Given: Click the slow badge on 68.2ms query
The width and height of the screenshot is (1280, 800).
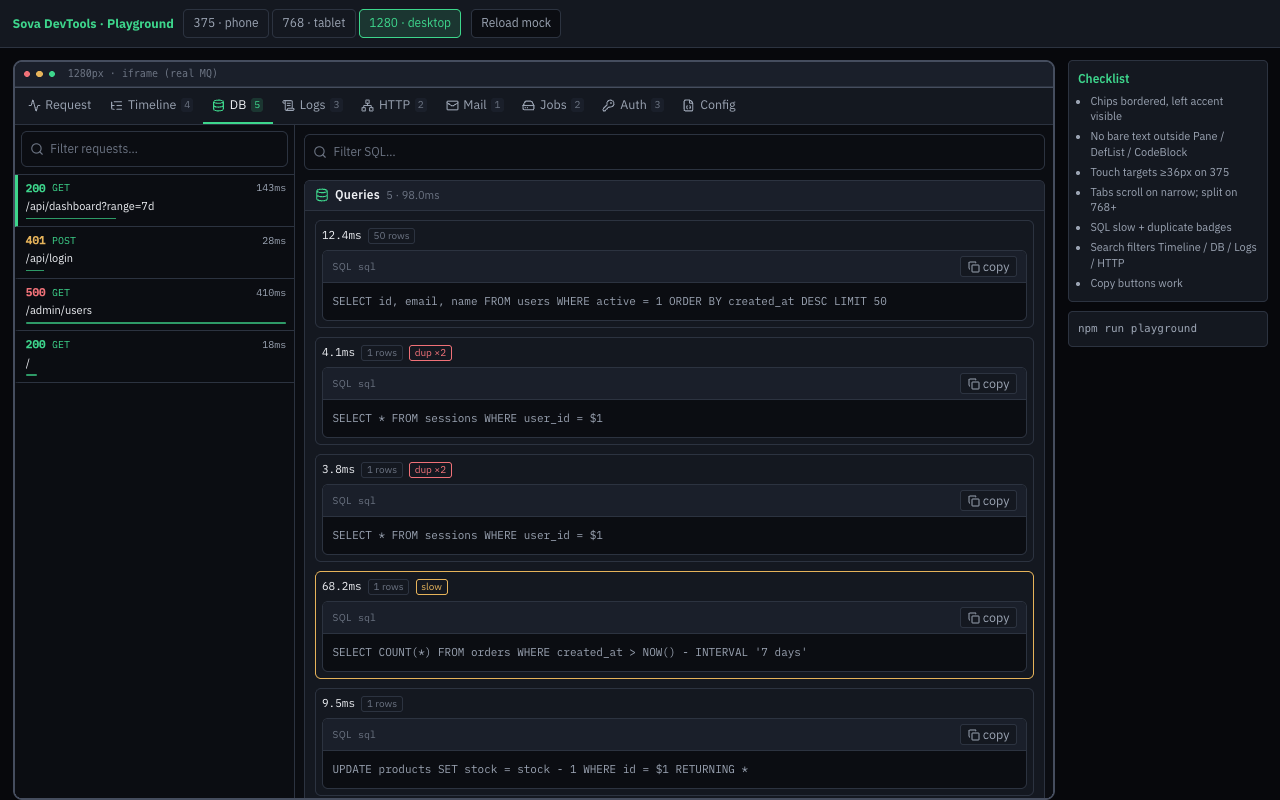Looking at the screenshot, I should coord(432,587).
